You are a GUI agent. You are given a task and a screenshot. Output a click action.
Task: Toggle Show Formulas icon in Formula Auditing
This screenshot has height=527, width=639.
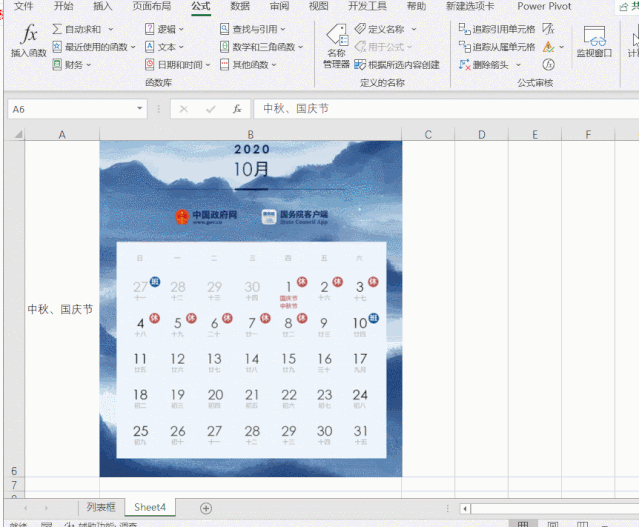click(x=549, y=29)
